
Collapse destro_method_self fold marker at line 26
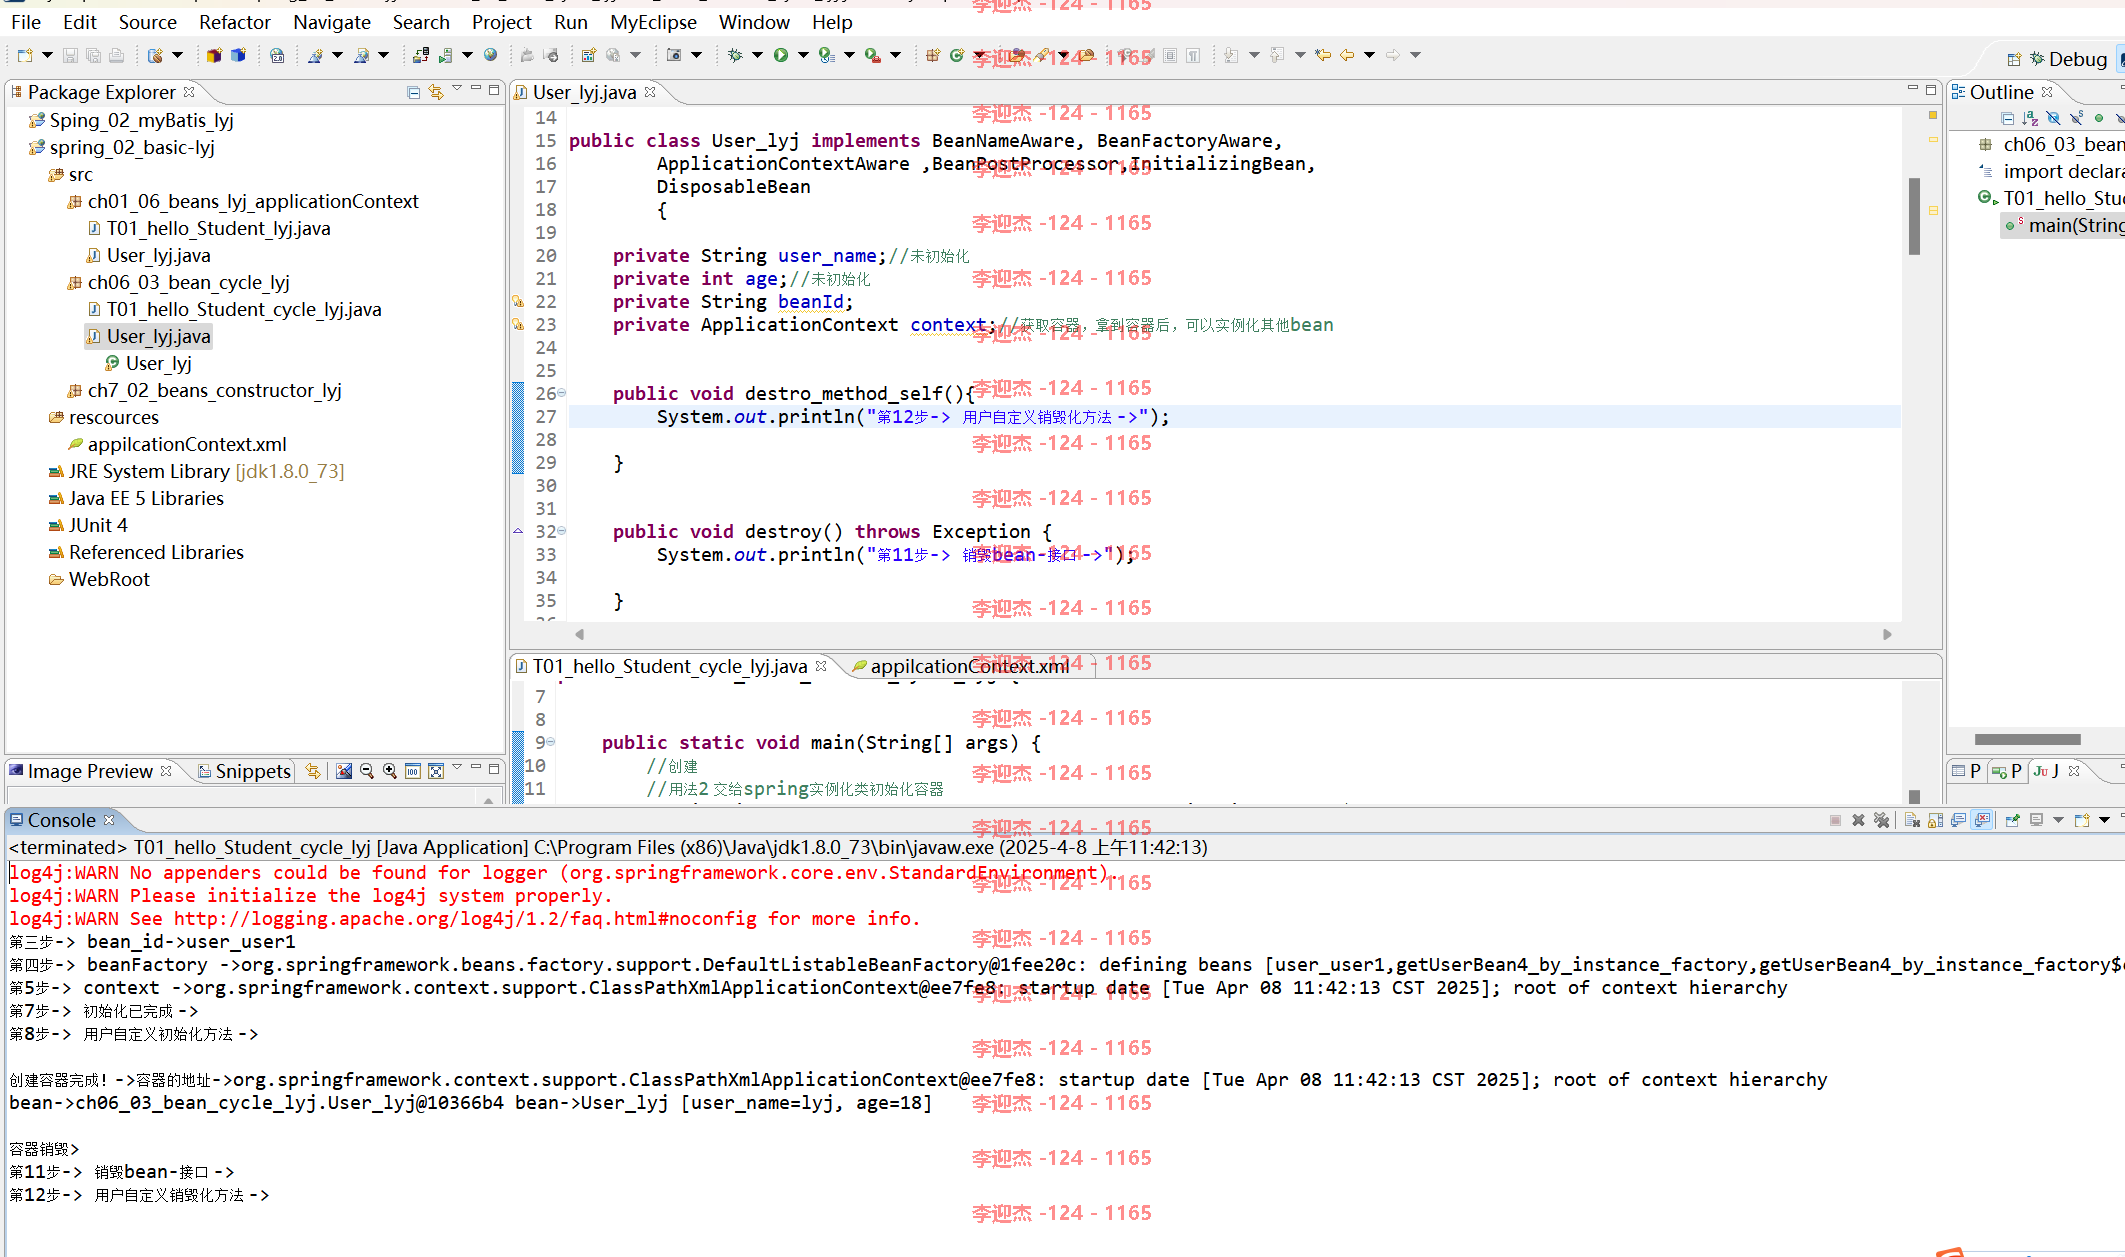pyautogui.click(x=562, y=393)
